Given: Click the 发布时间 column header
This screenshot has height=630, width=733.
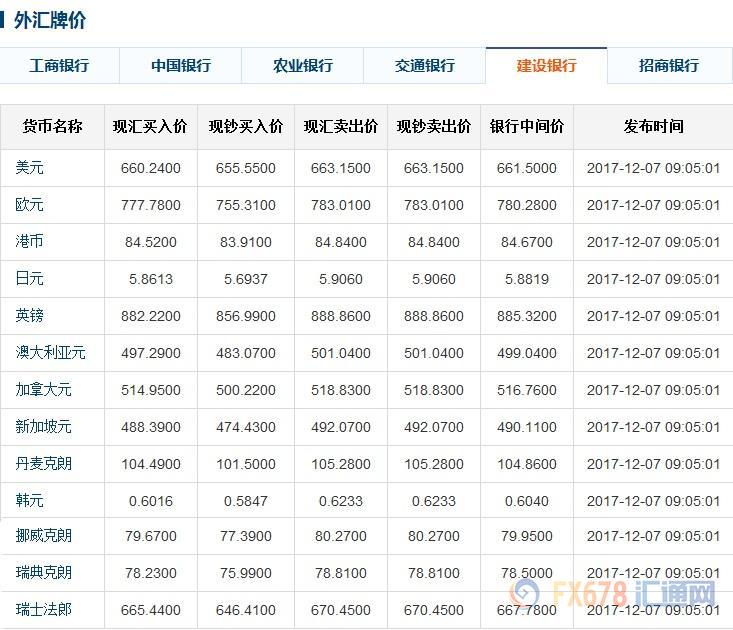Looking at the screenshot, I should click(x=654, y=126).
